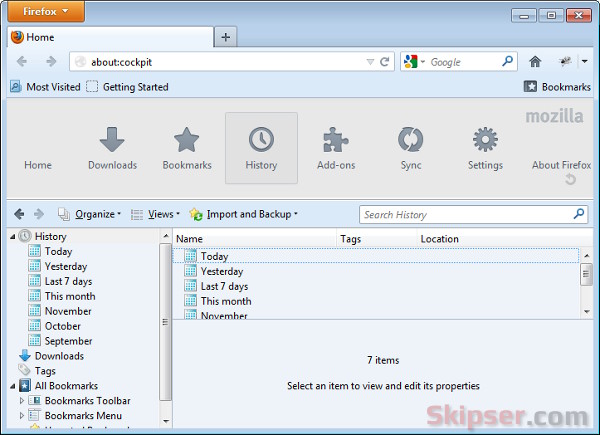600x435 pixels.
Task: Click the magnifier in Search History box
Action: [x=579, y=214]
